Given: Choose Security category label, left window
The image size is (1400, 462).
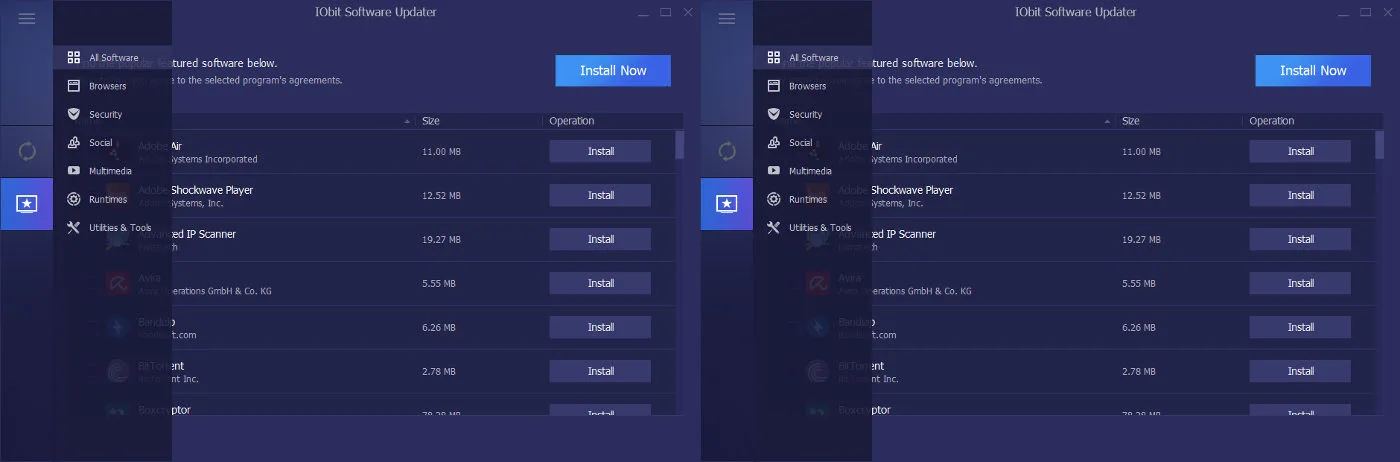Looking at the screenshot, I should click(106, 114).
